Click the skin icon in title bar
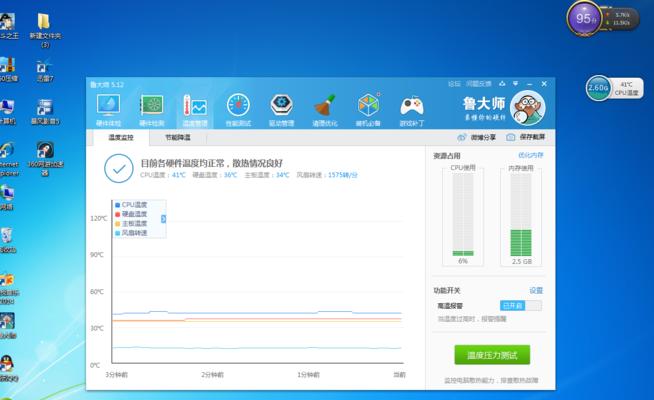The image size is (654, 400). [502, 84]
